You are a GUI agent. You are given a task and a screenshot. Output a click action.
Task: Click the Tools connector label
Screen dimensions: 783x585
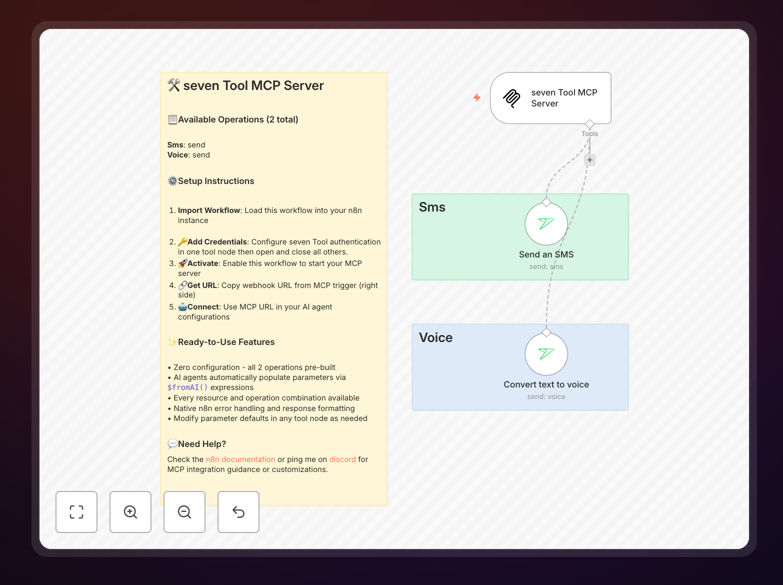[590, 134]
